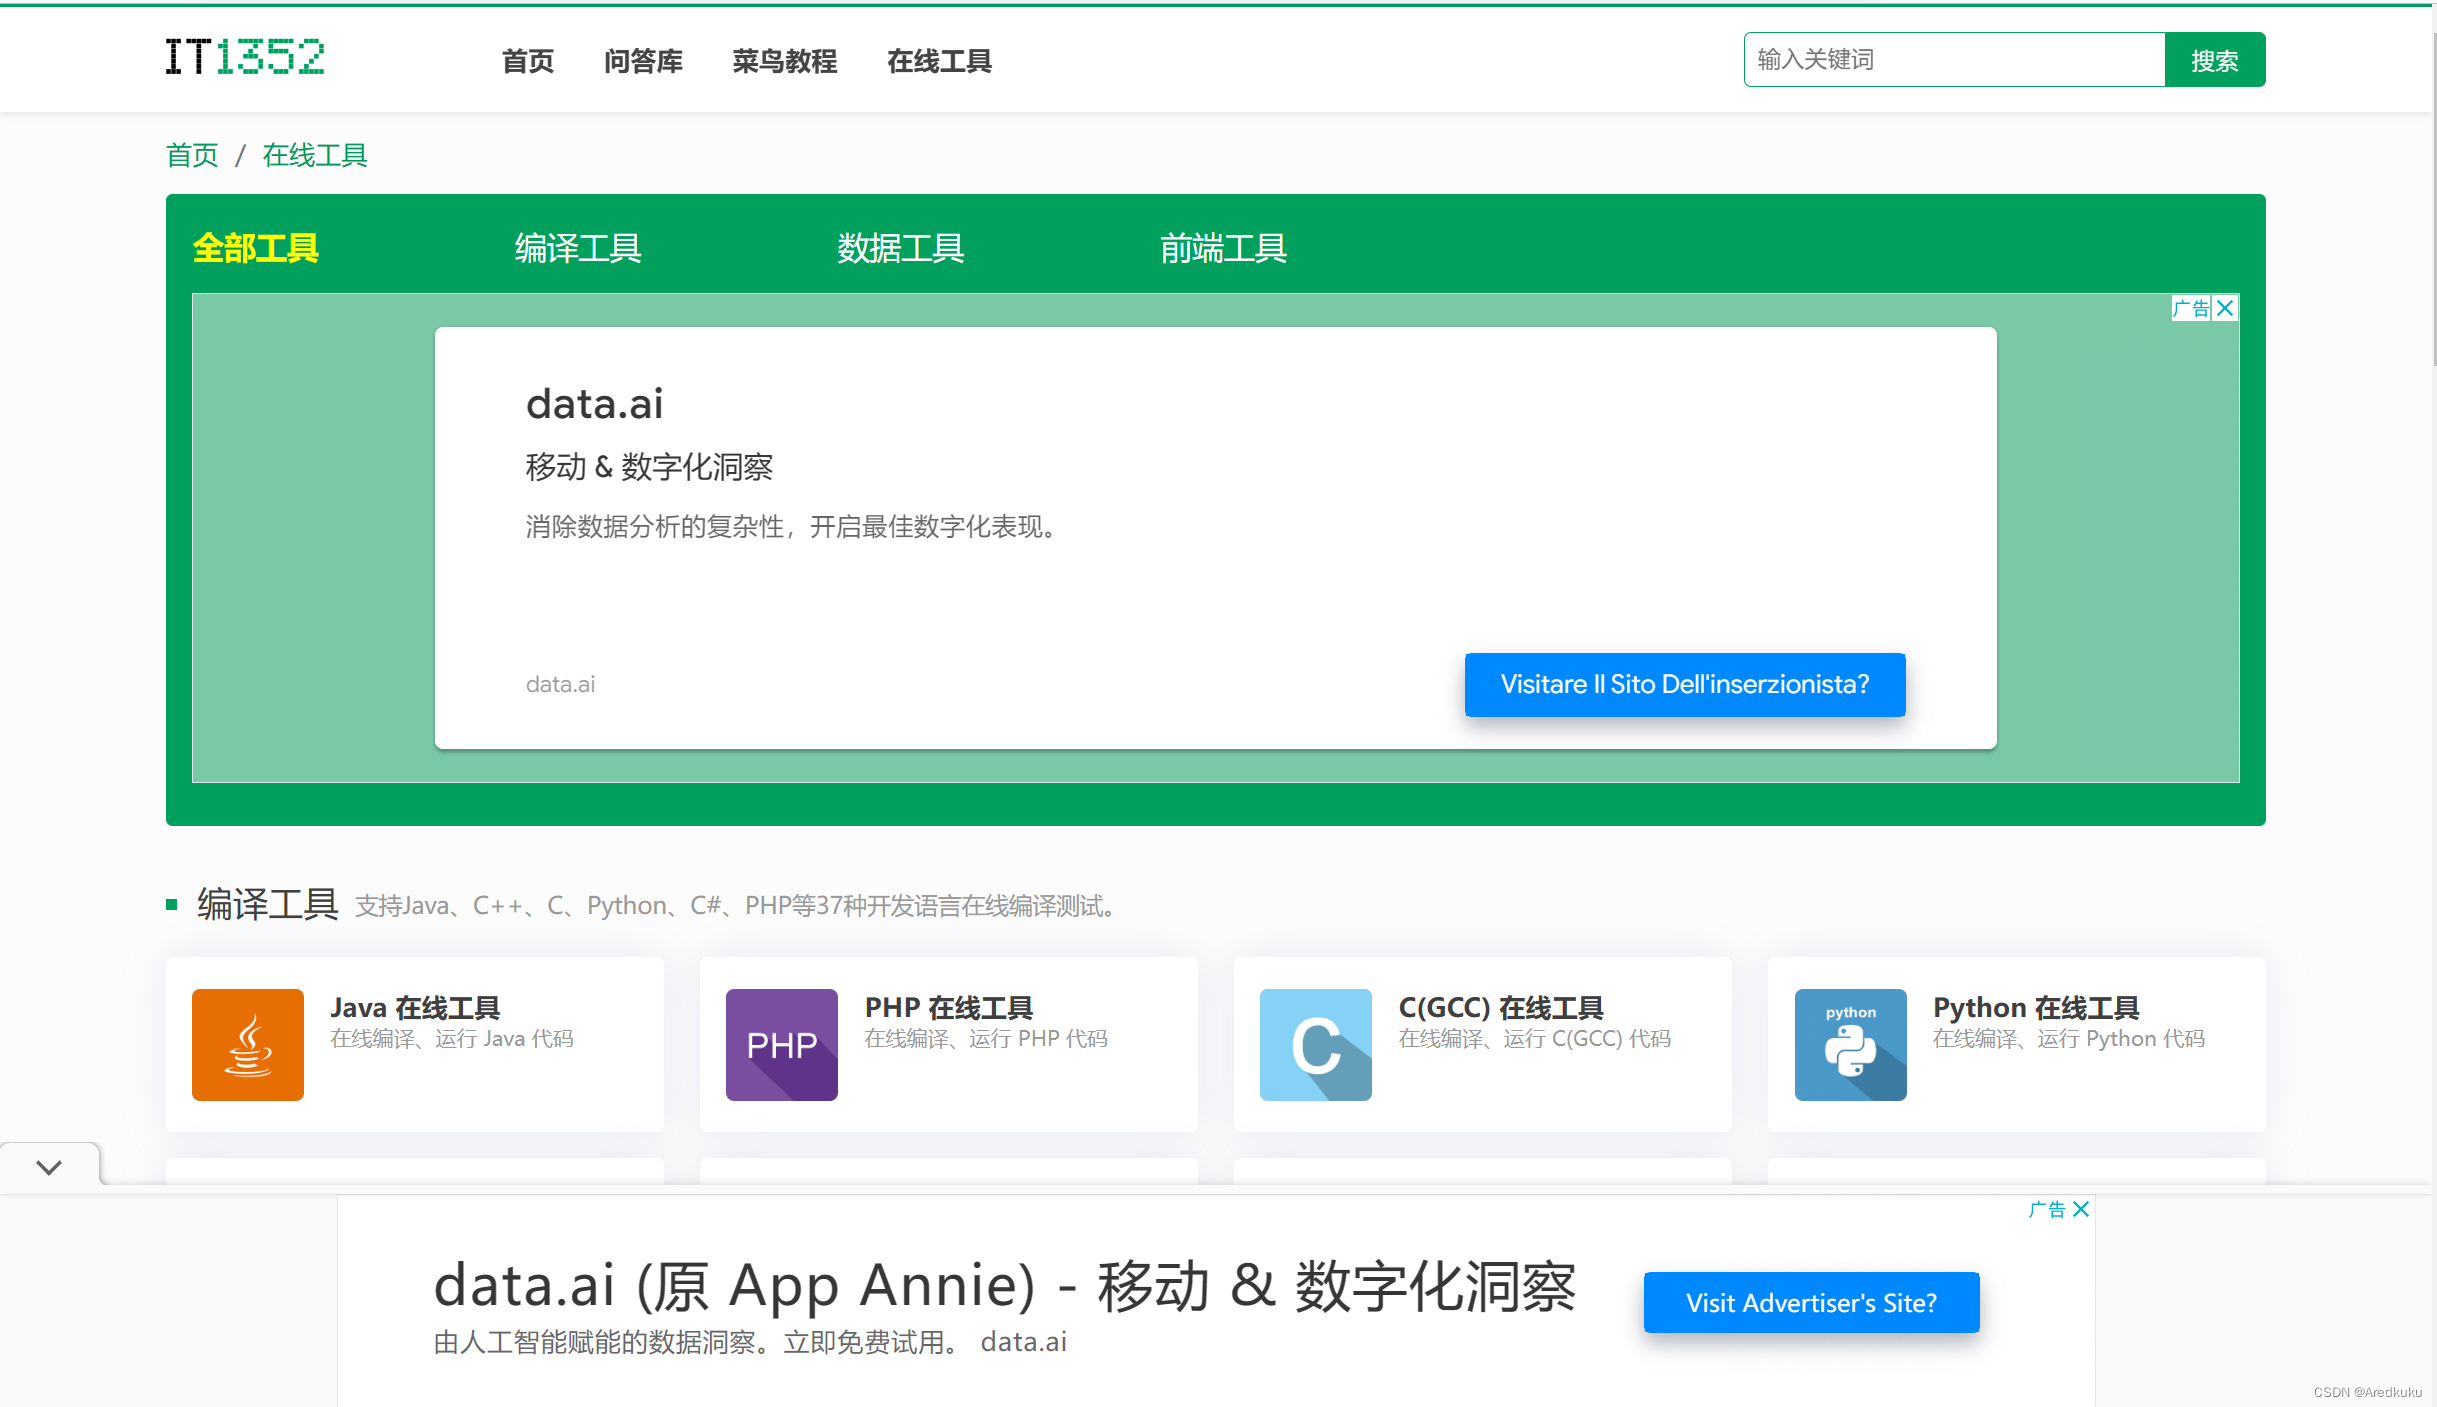Select the 全部工具 tab
The image size is (2437, 1407).
(x=255, y=247)
